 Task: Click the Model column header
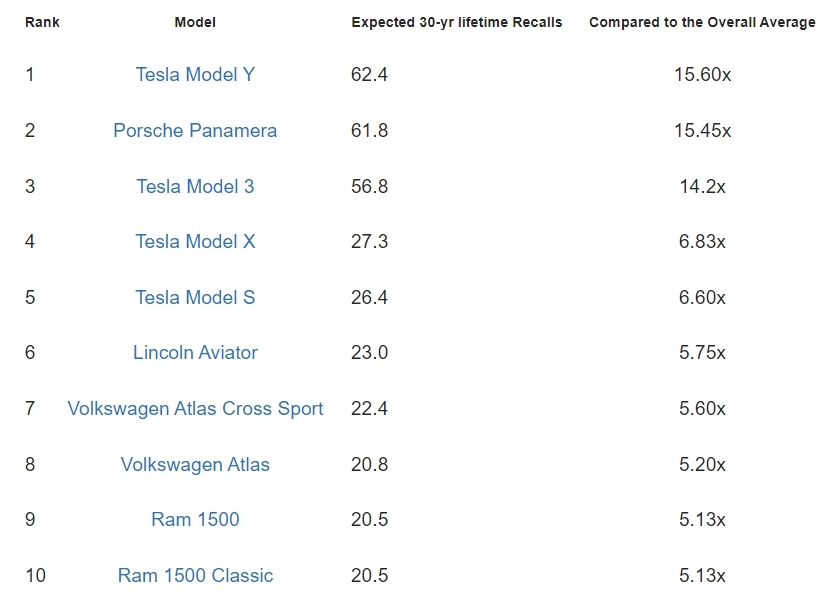pos(195,22)
